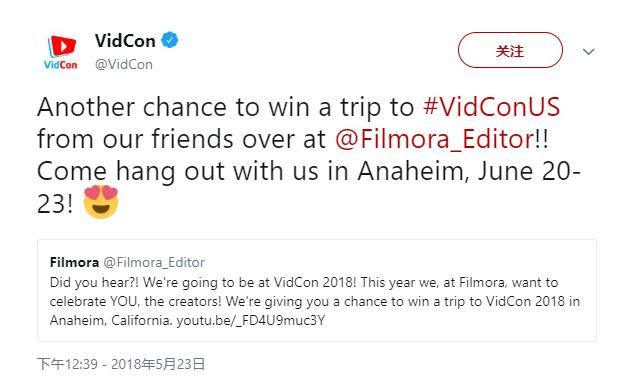
Task: Click the 'Anaheim, June 20-' line
Action: 469,171
